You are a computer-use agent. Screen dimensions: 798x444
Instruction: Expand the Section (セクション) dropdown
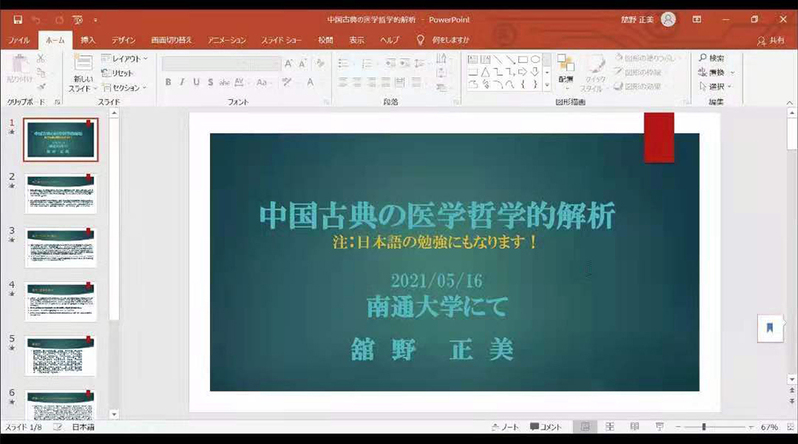127,87
